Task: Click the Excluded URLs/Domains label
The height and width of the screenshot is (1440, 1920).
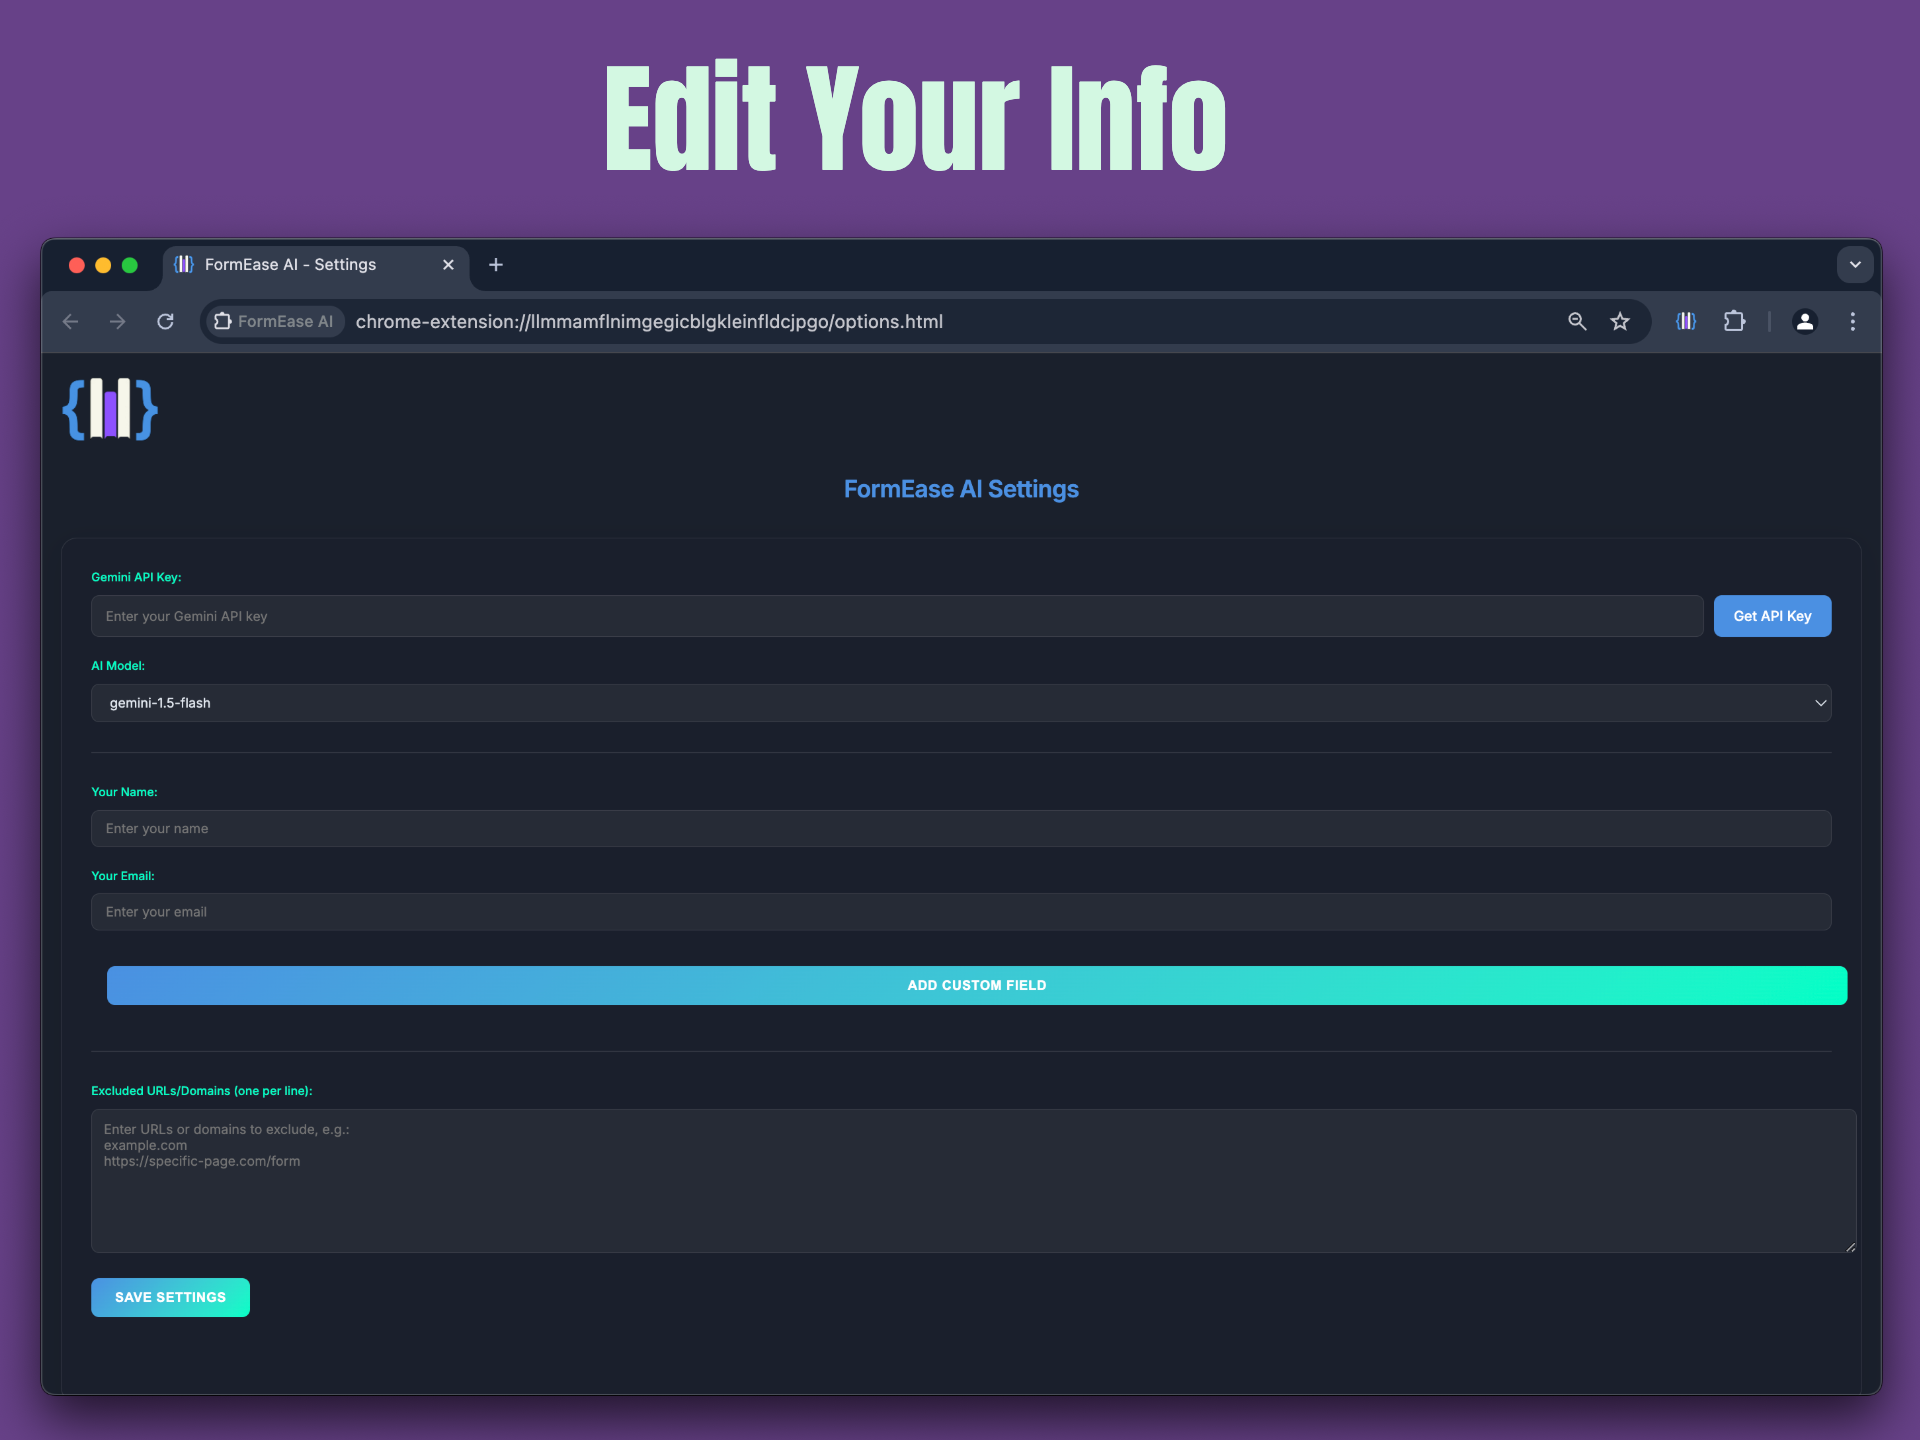Action: tap(202, 1091)
